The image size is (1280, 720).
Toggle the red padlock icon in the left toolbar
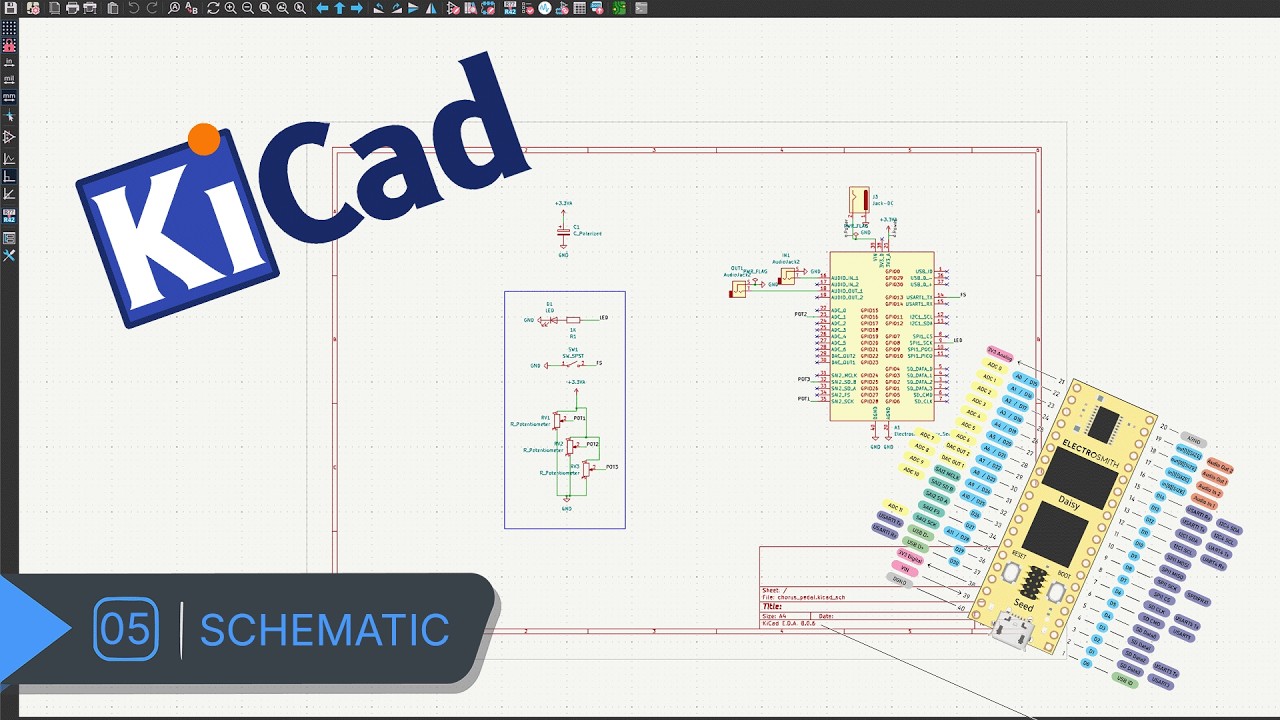click(9, 45)
